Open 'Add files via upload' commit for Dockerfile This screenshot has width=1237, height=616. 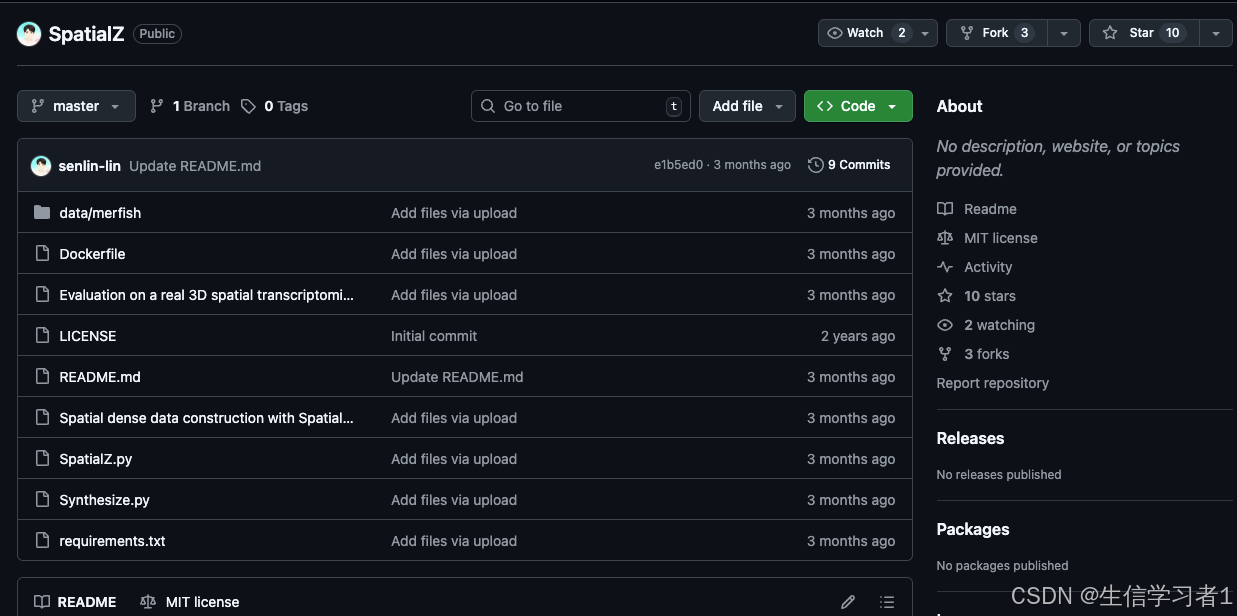click(x=454, y=254)
